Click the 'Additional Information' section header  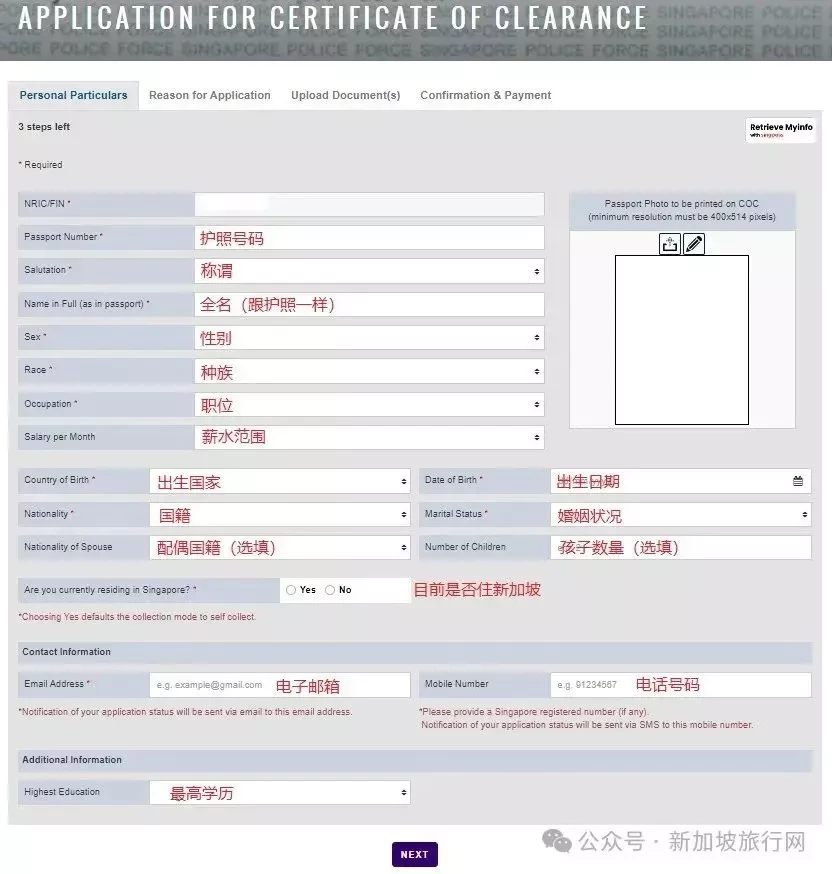tap(415, 760)
